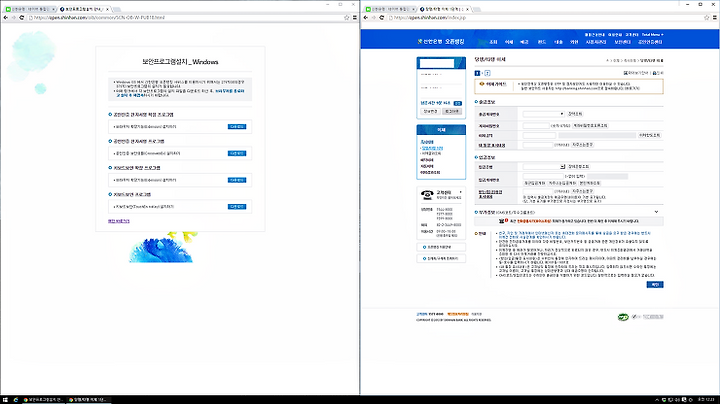The height and width of the screenshot is (404, 720).
Task: Download the 공인인증 전자서명 프로그램
Action: pos(237,153)
